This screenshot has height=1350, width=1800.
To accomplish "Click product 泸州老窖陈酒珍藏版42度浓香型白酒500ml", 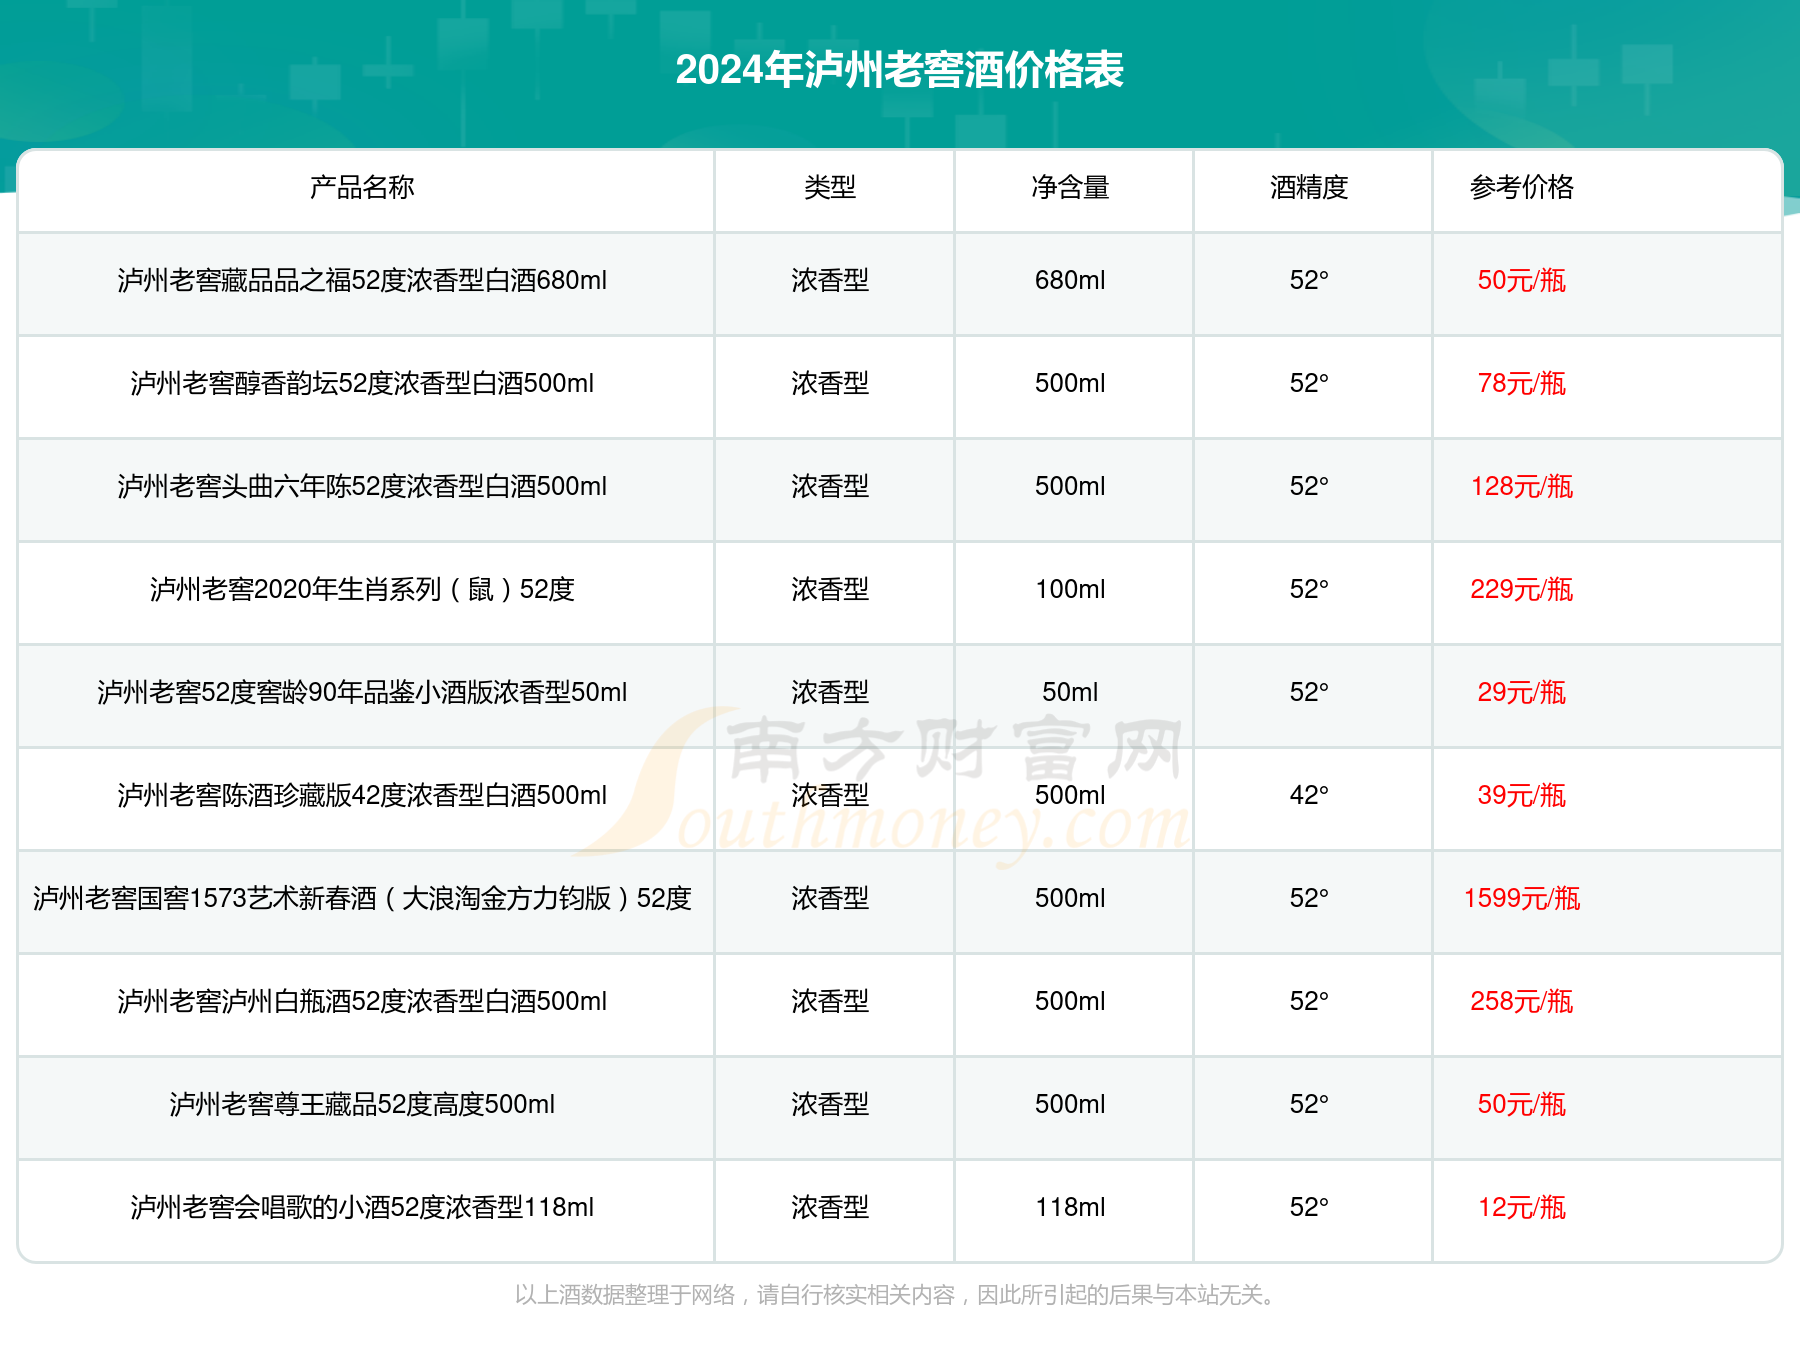I will pos(362,796).
